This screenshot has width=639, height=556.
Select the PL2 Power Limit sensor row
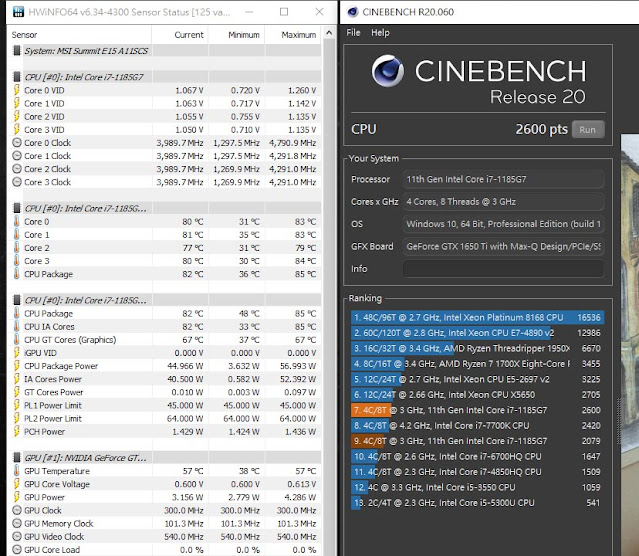[x=165, y=418]
